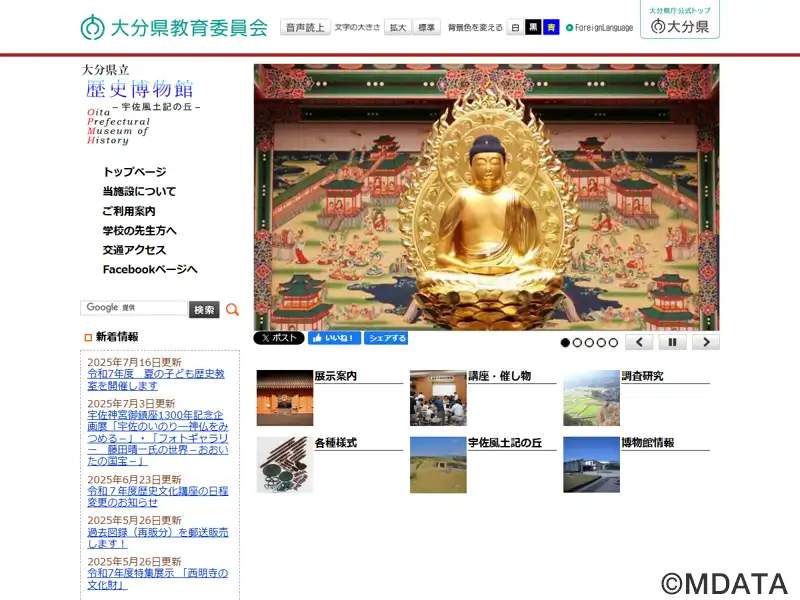This screenshot has width=800, height=600.
Task: Set background color to white (白)
Action: click(515, 27)
